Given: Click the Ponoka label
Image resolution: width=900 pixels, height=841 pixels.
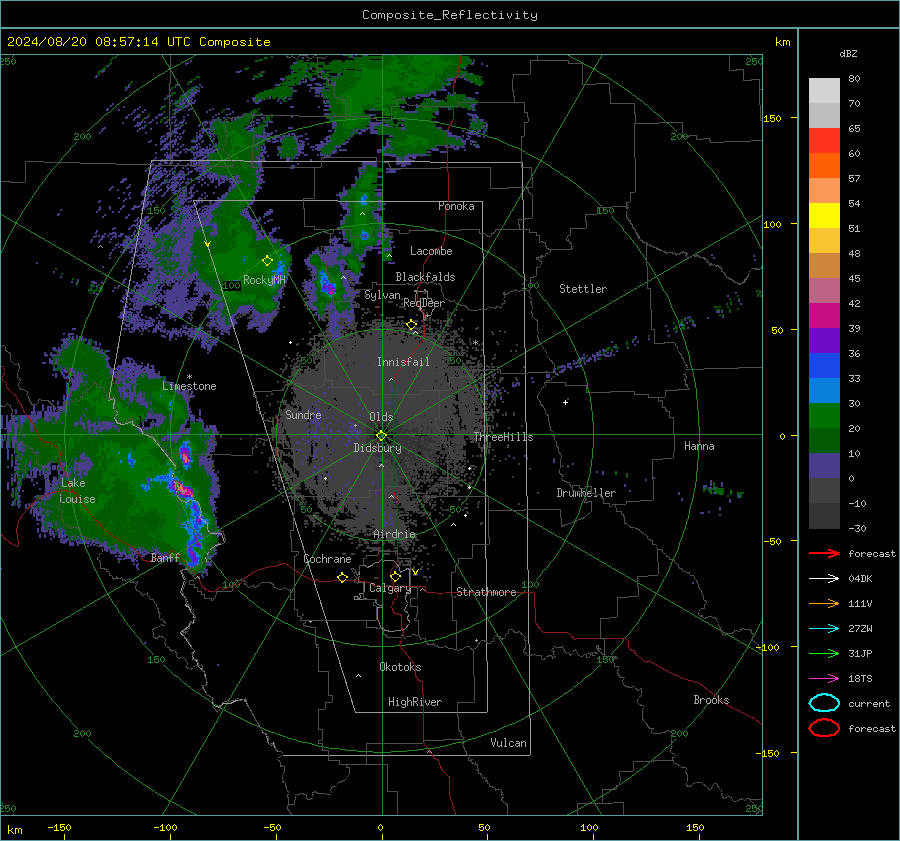Looking at the screenshot, I should coord(456,207).
